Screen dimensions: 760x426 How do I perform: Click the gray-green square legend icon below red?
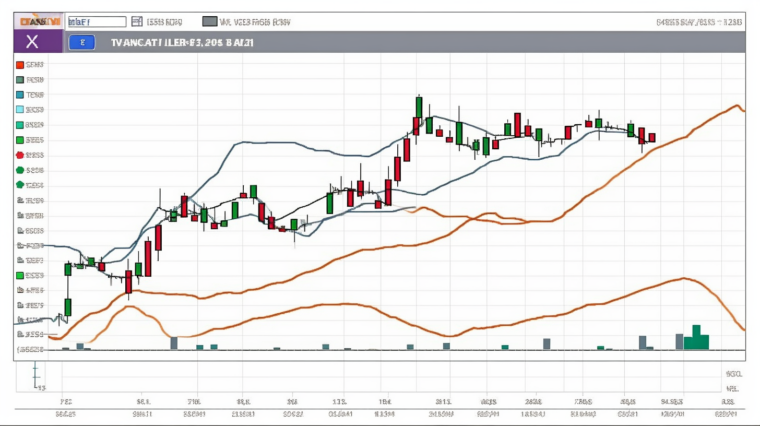(19, 79)
